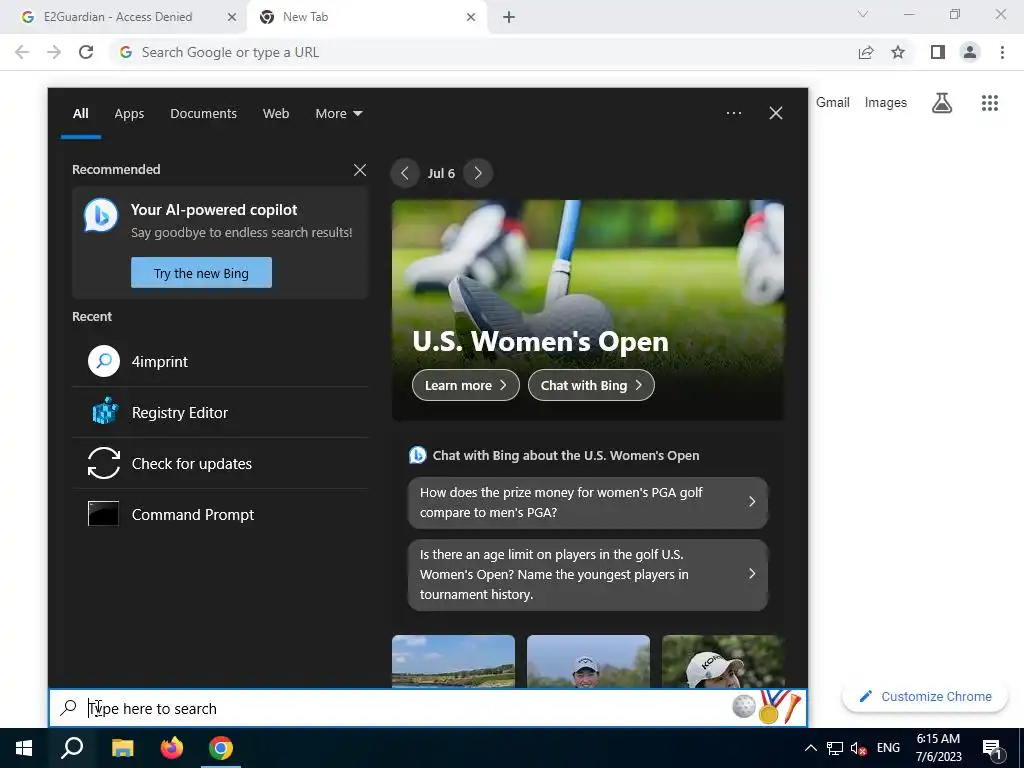Image resolution: width=1024 pixels, height=768 pixels.
Task: Open Chrome tab search chevron
Action: coord(863,14)
